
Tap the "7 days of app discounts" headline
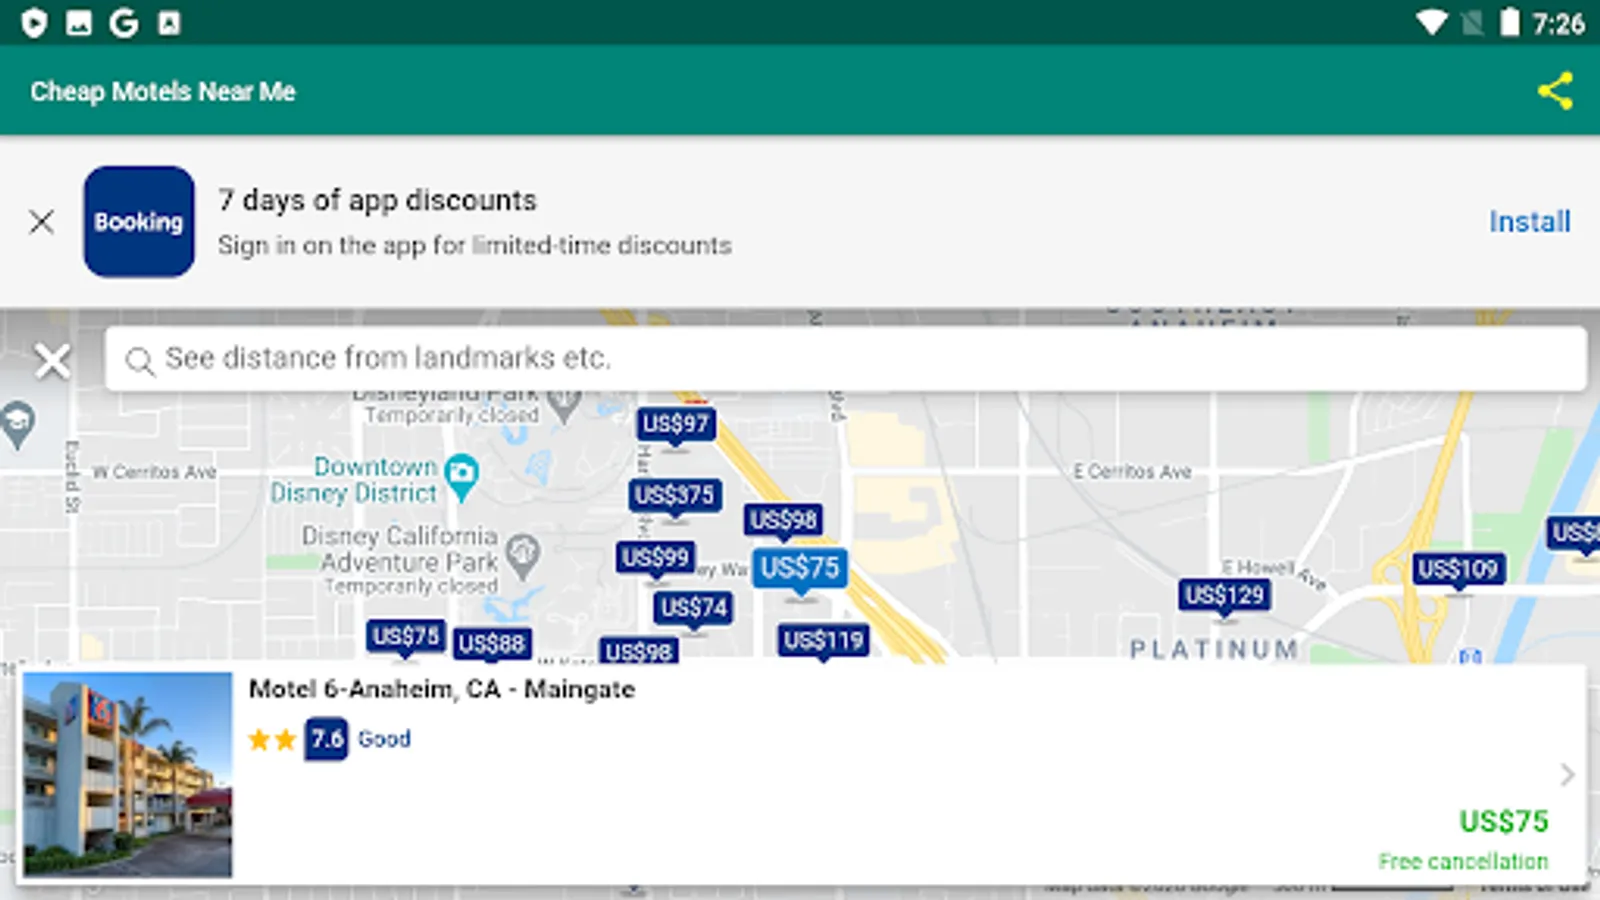378,200
